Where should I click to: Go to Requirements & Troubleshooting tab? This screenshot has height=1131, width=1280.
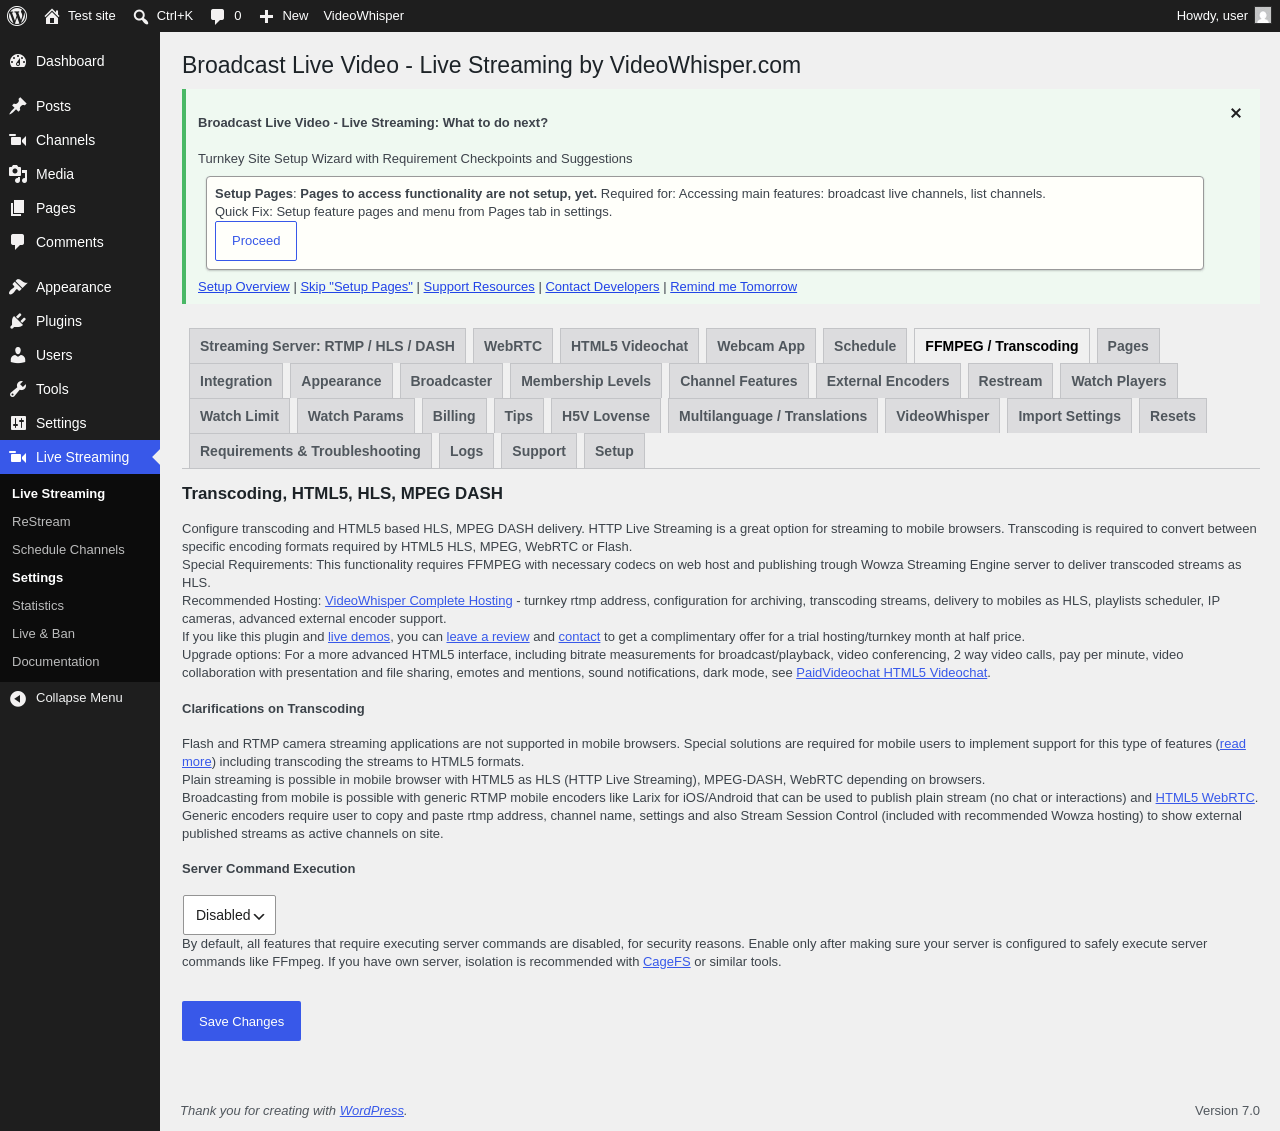(310, 451)
